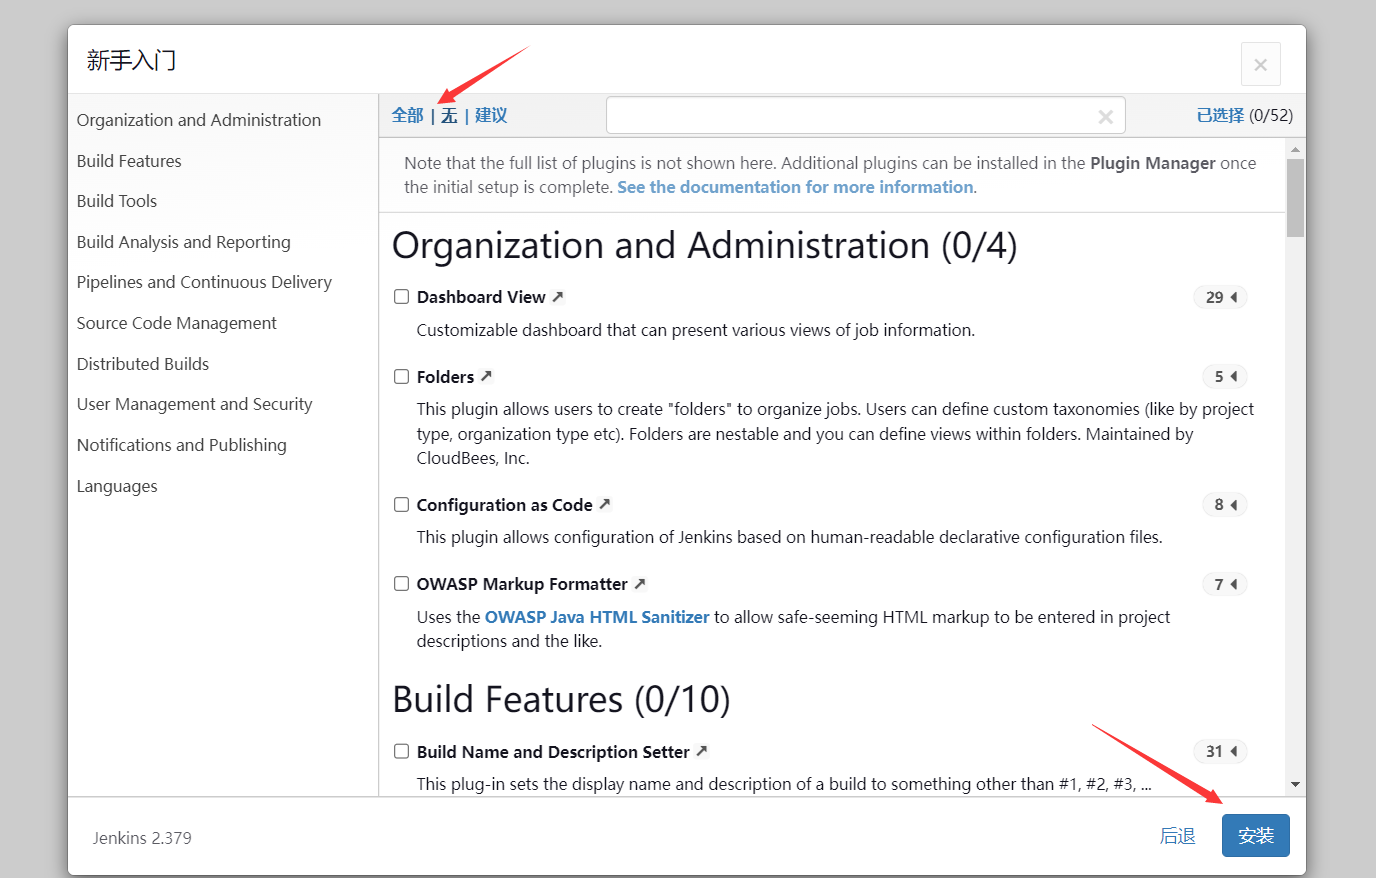Image resolution: width=1376 pixels, height=878 pixels.
Task: Expand Configuration as Code dependencies badge 8
Action: [1225, 505]
